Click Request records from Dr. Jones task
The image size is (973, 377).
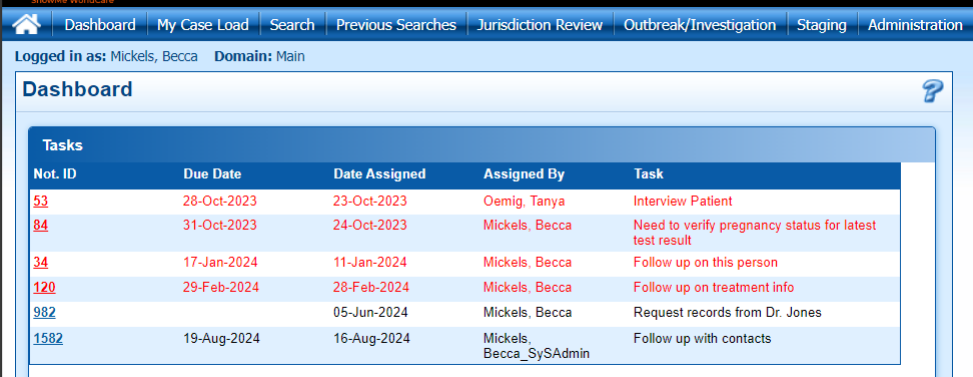pos(727,313)
